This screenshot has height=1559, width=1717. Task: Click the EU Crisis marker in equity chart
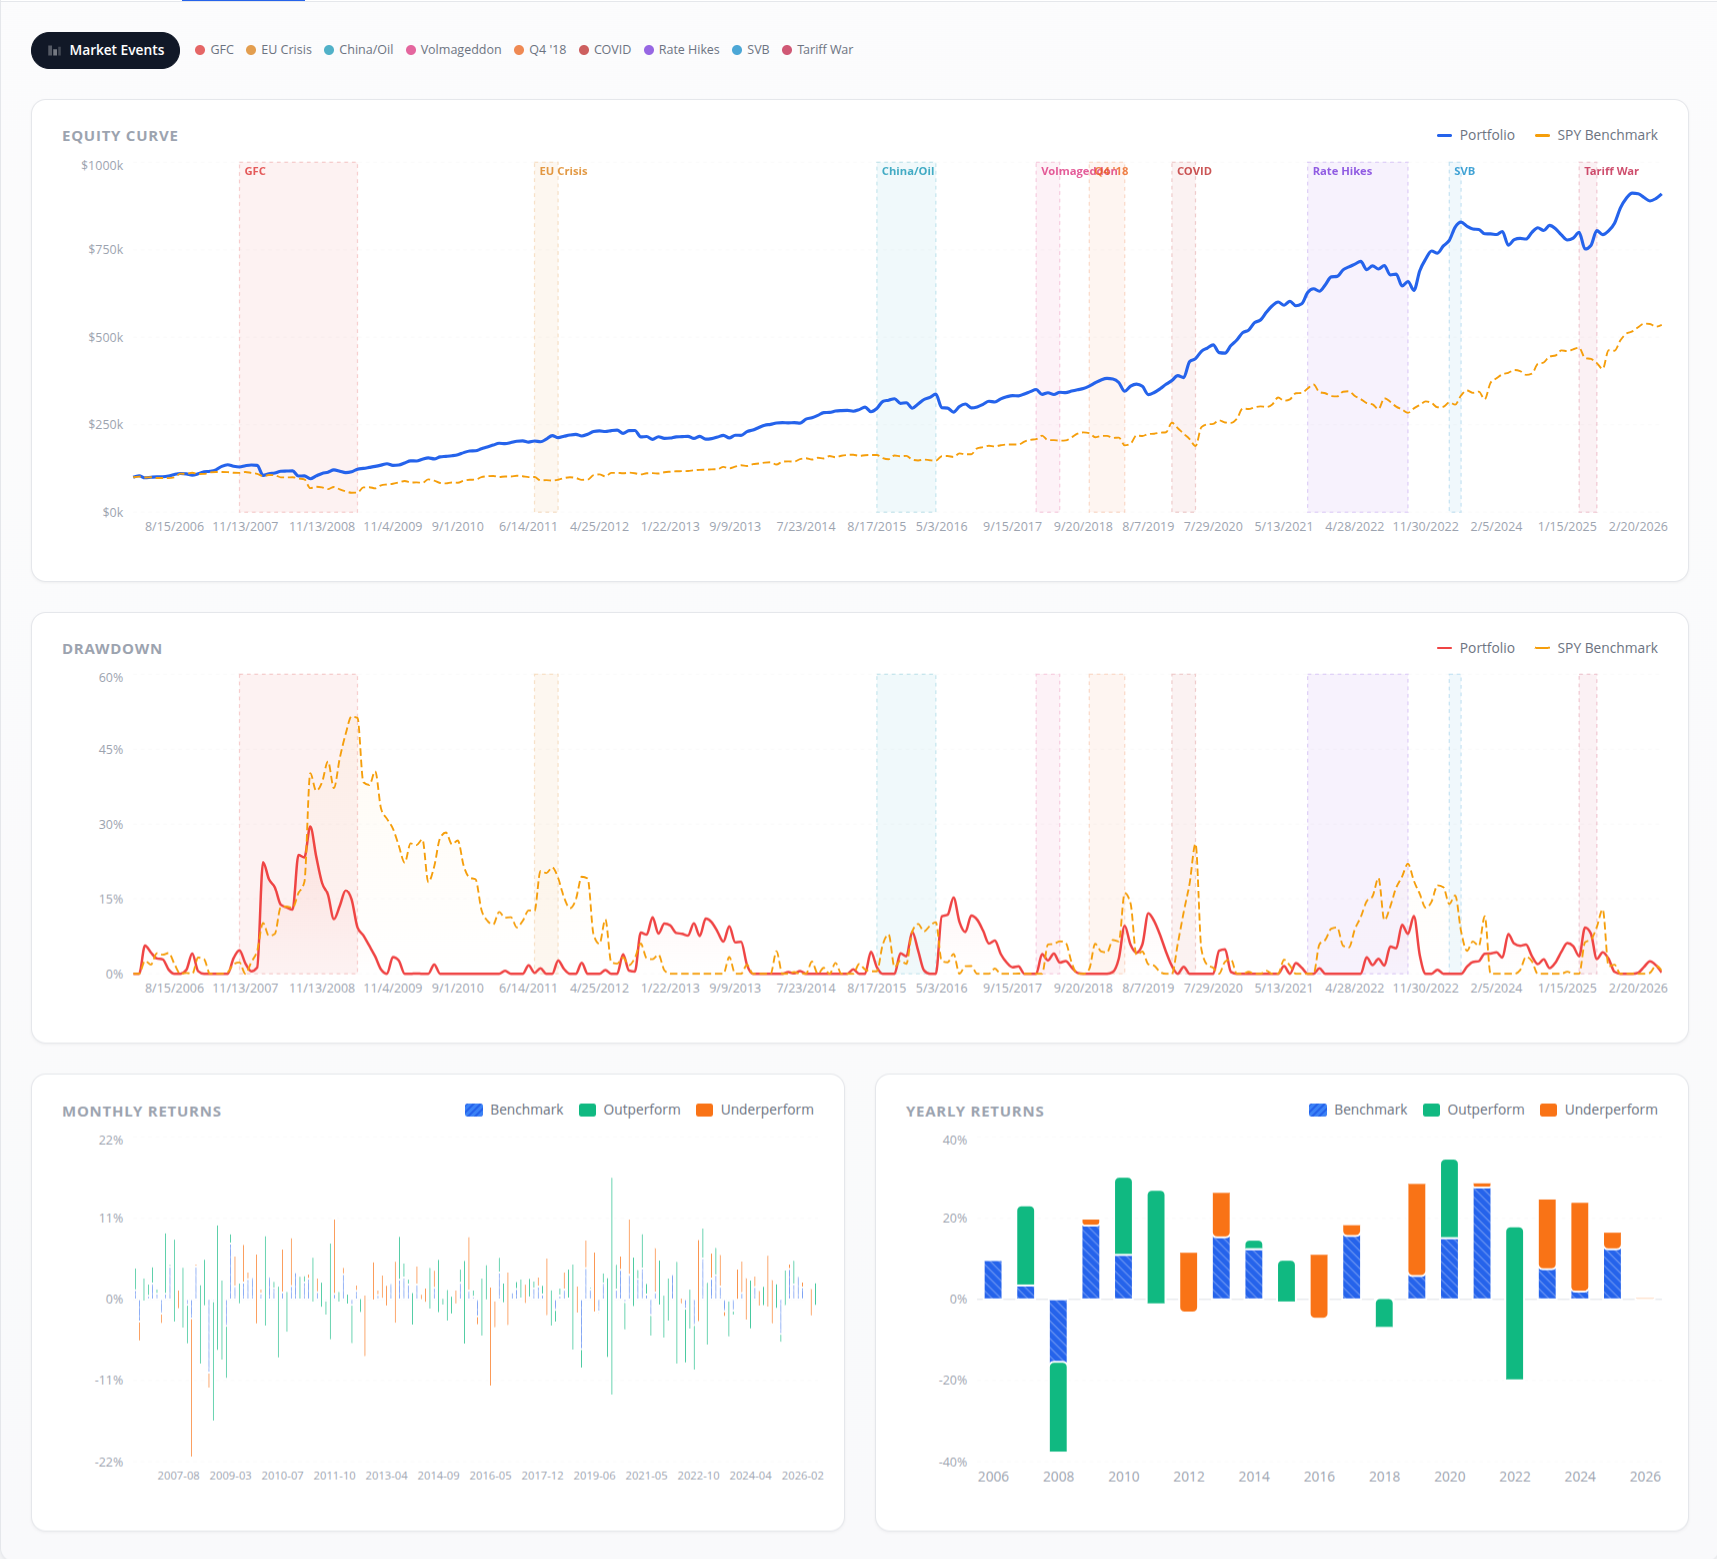click(x=563, y=171)
